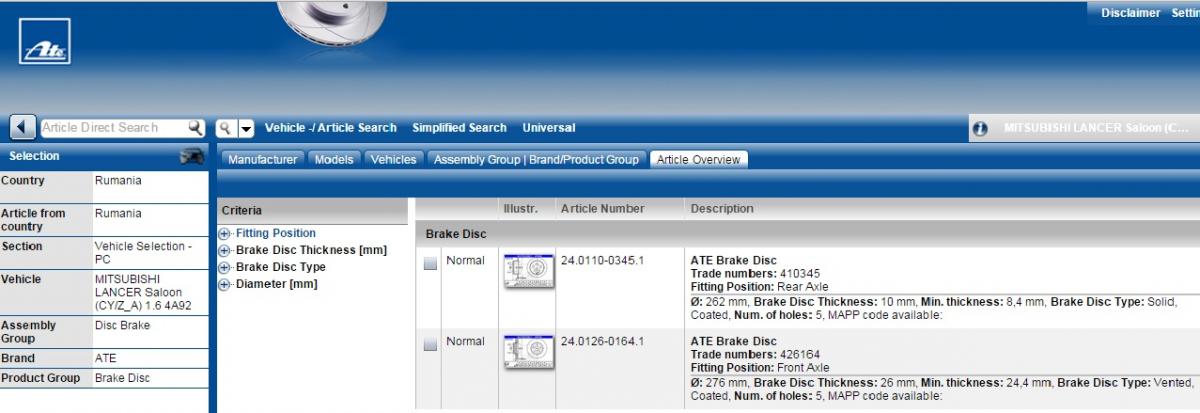Open the search mode dropdown arrow
The height and width of the screenshot is (413, 1200).
[x=246, y=129]
